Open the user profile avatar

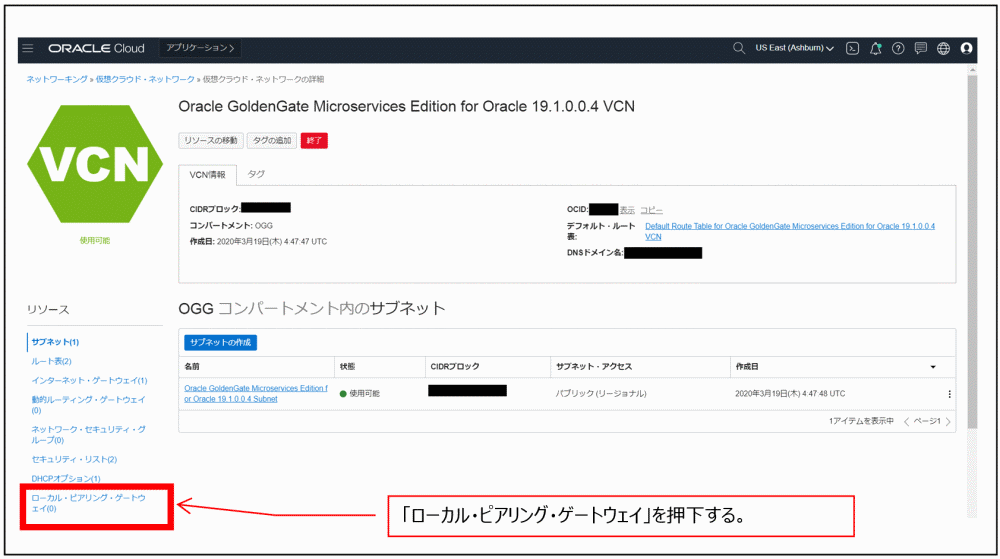point(966,48)
